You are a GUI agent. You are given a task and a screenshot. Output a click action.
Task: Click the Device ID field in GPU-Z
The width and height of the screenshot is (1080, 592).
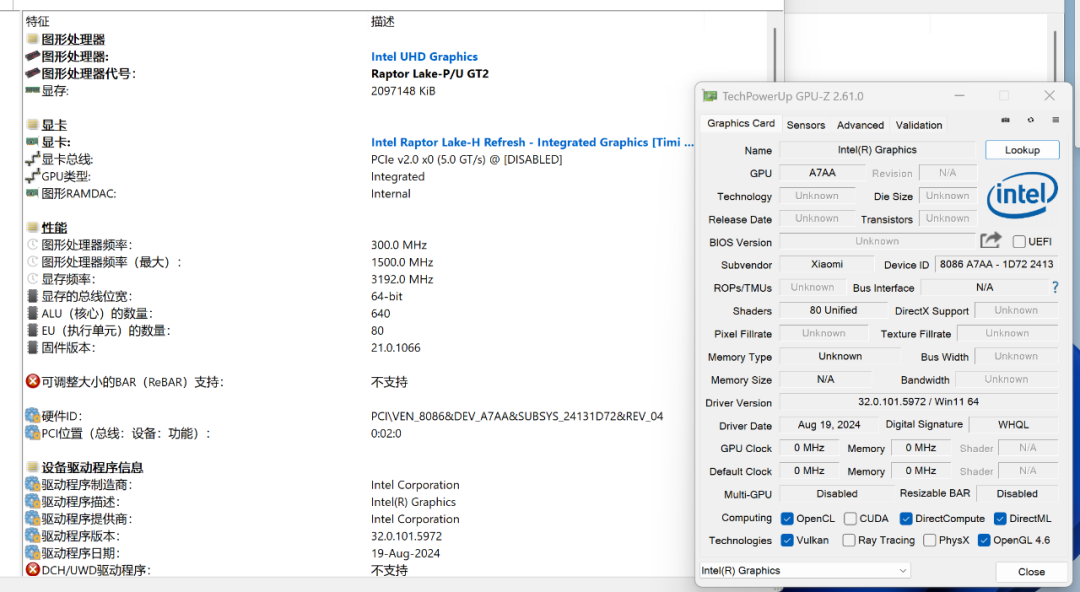tap(997, 265)
